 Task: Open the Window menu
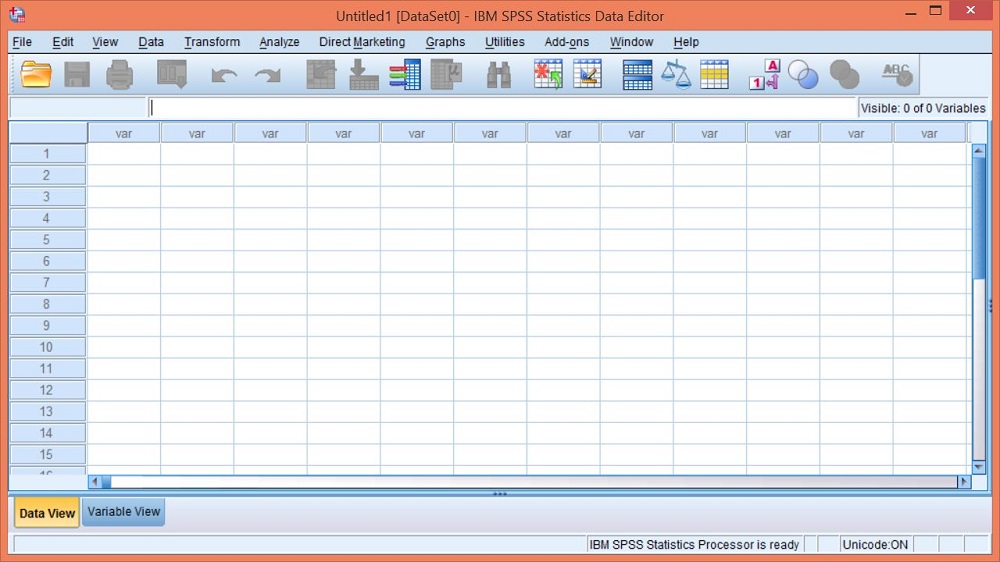631,42
